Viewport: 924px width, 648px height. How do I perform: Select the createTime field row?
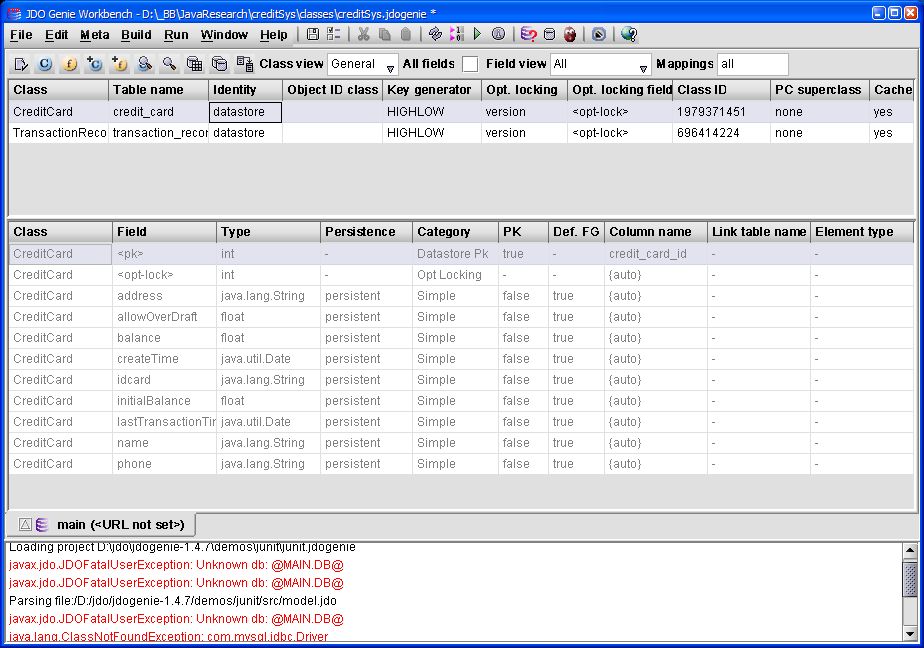pos(460,359)
